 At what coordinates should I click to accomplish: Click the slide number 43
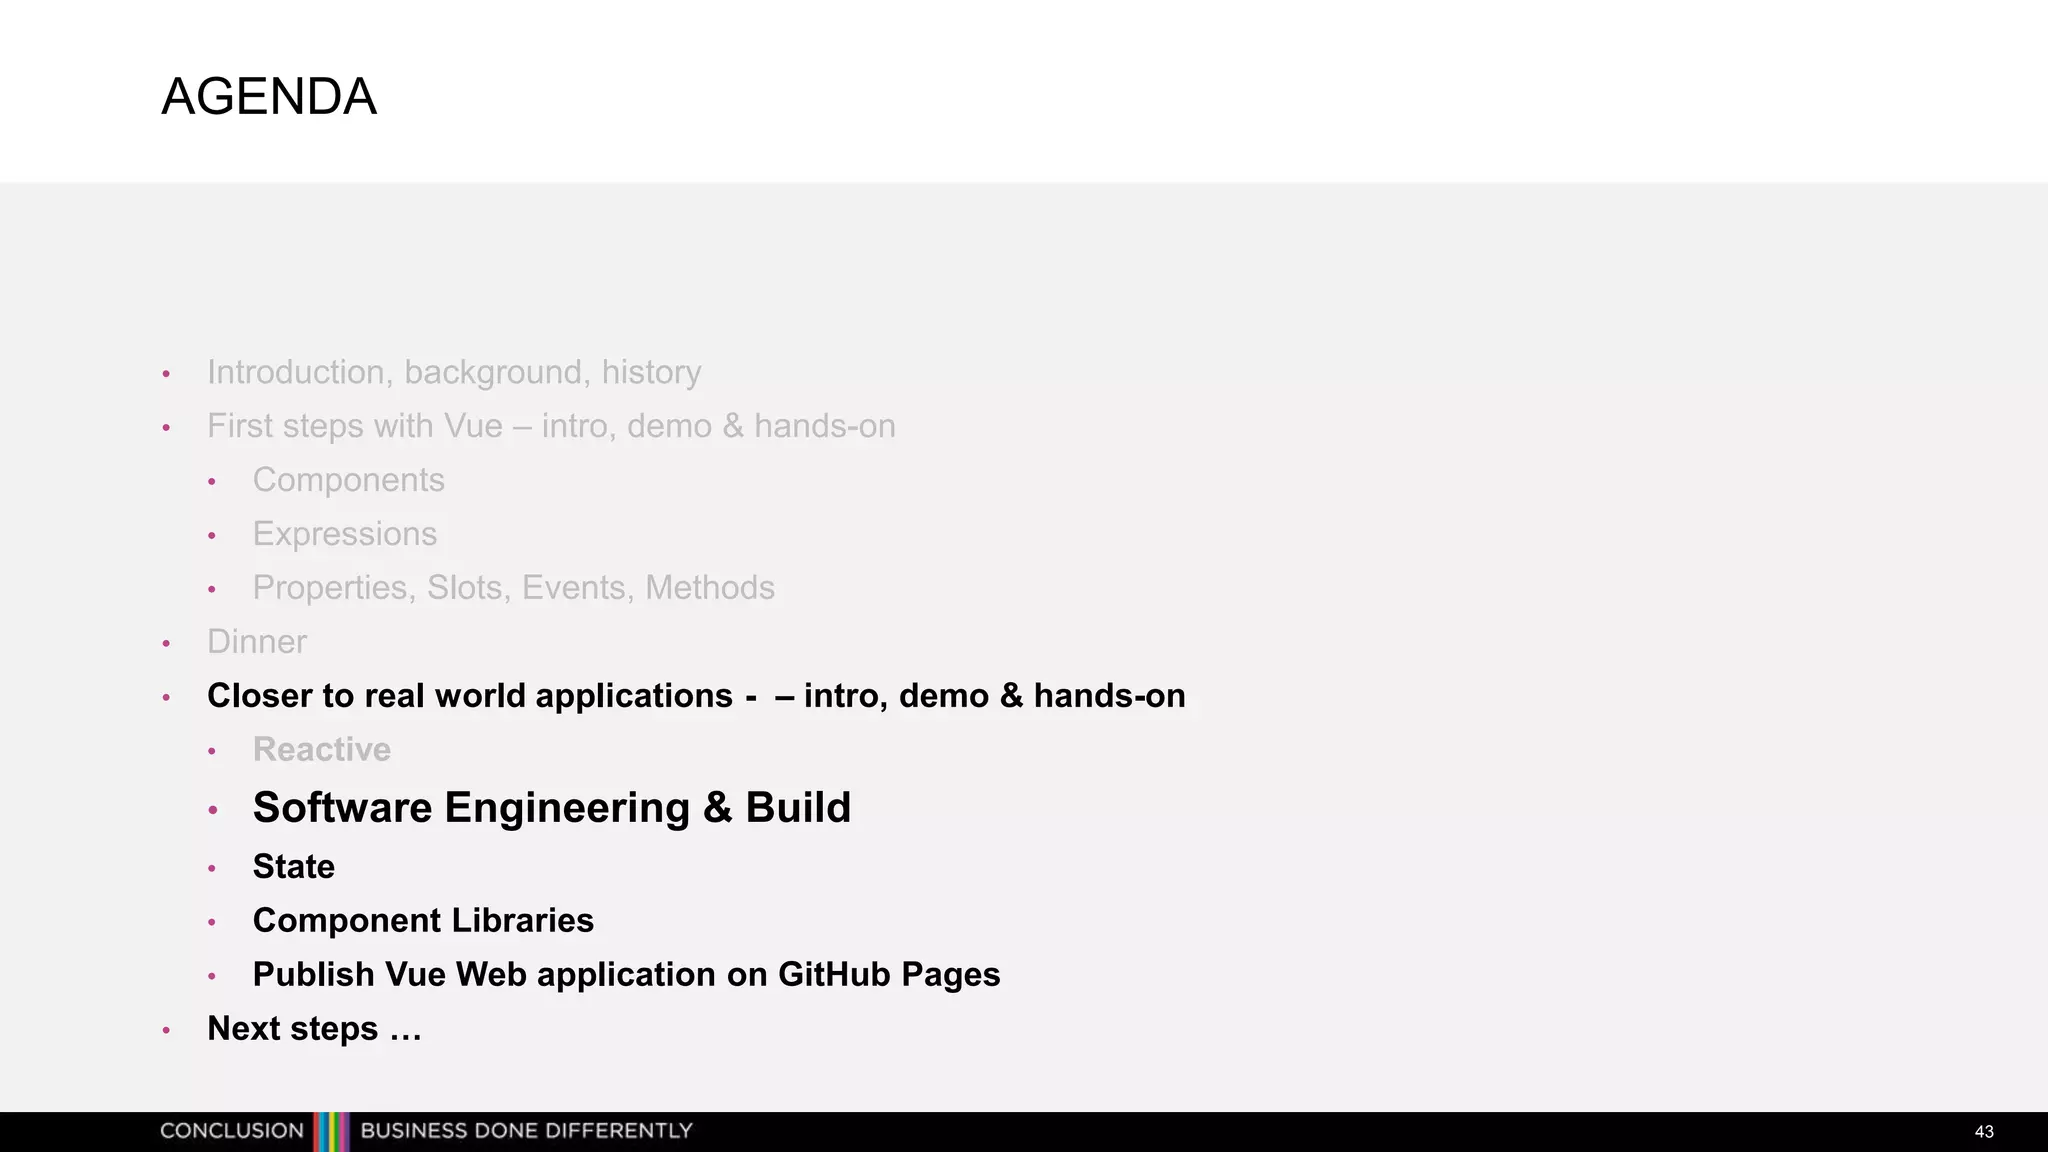[x=1984, y=1132]
